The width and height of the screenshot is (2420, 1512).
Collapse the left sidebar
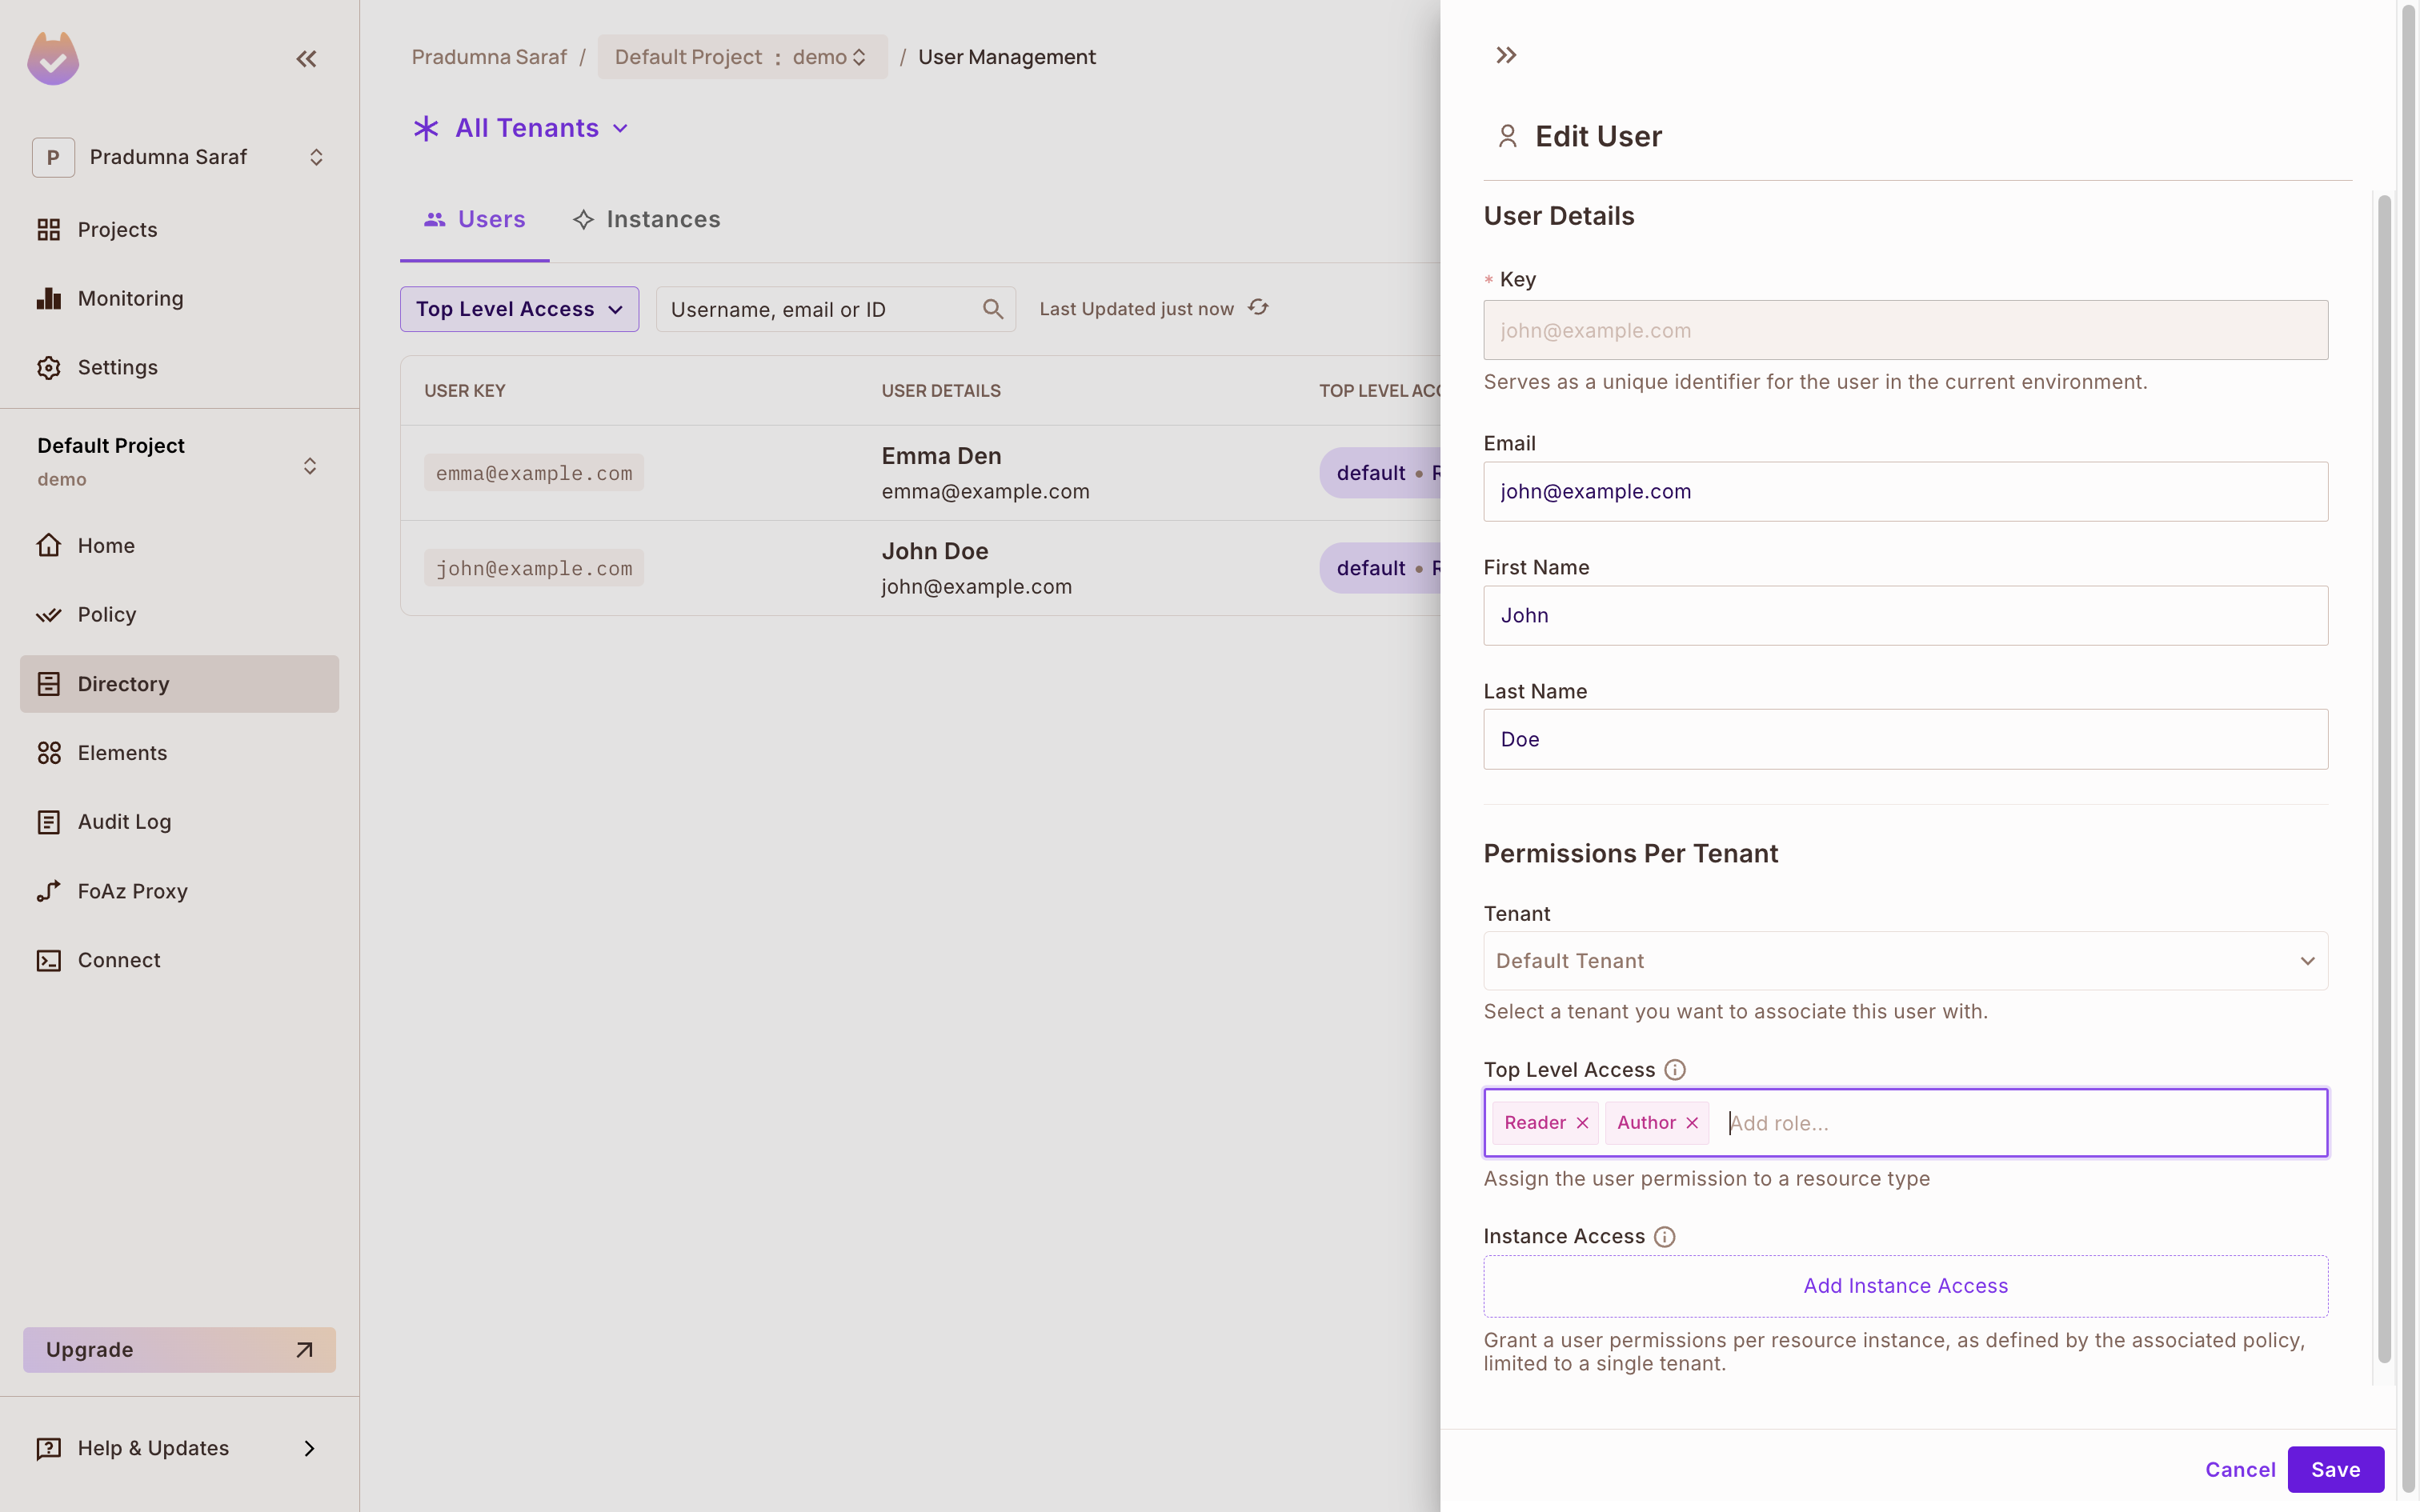[x=306, y=58]
